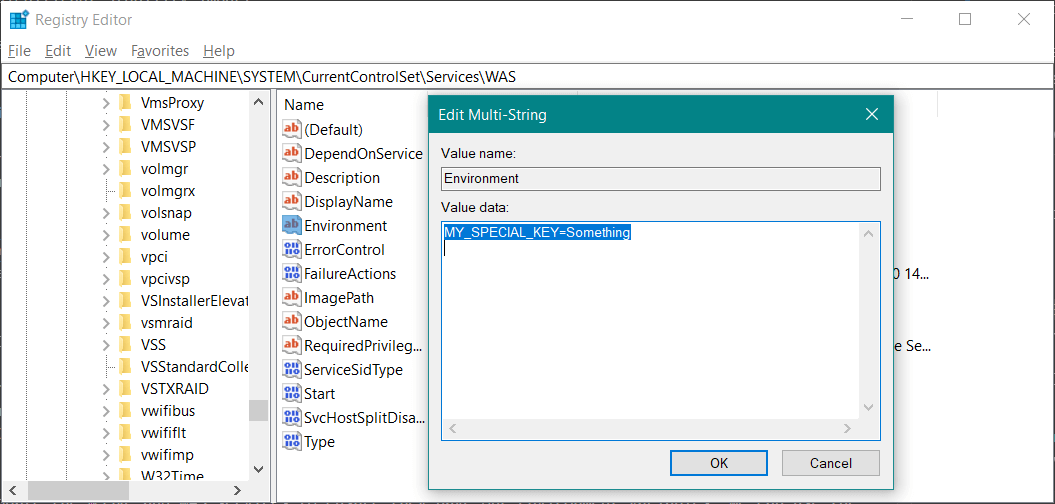Open the Edit menu
This screenshot has height=504, width=1055.
coord(58,50)
